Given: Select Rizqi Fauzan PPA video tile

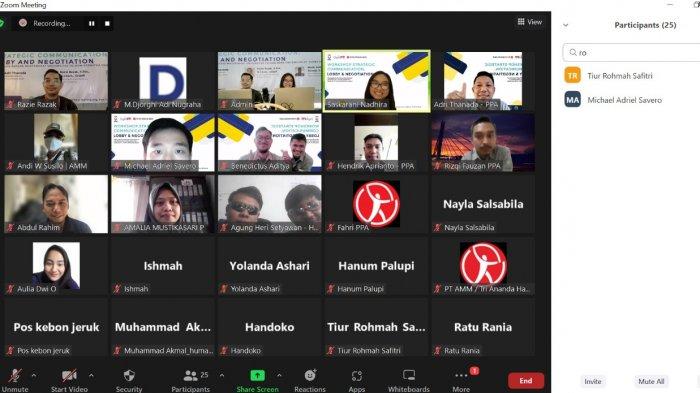Looking at the screenshot, I should click(x=483, y=142).
